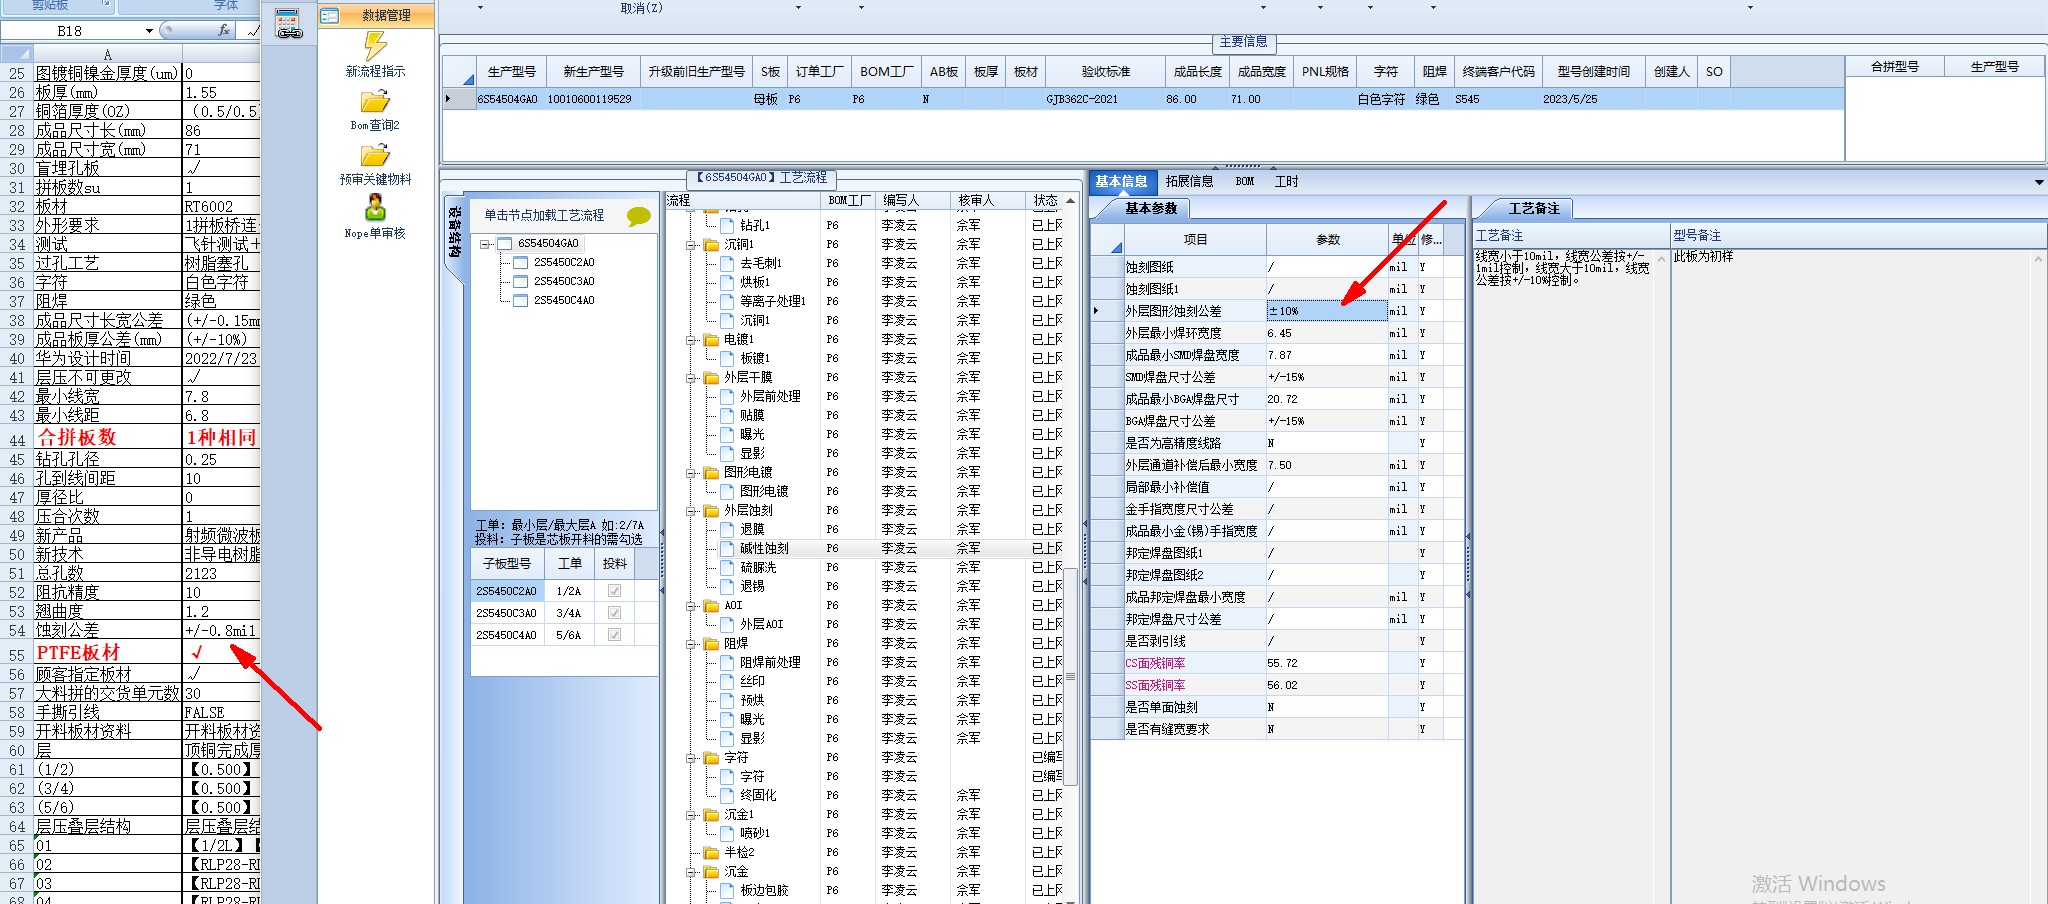This screenshot has width=2048, height=904.
Task: Click the 沉金1 folder icon
Action: pos(711,815)
